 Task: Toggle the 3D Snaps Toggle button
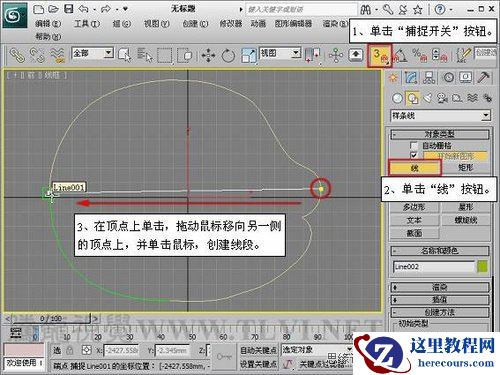(x=379, y=55)
